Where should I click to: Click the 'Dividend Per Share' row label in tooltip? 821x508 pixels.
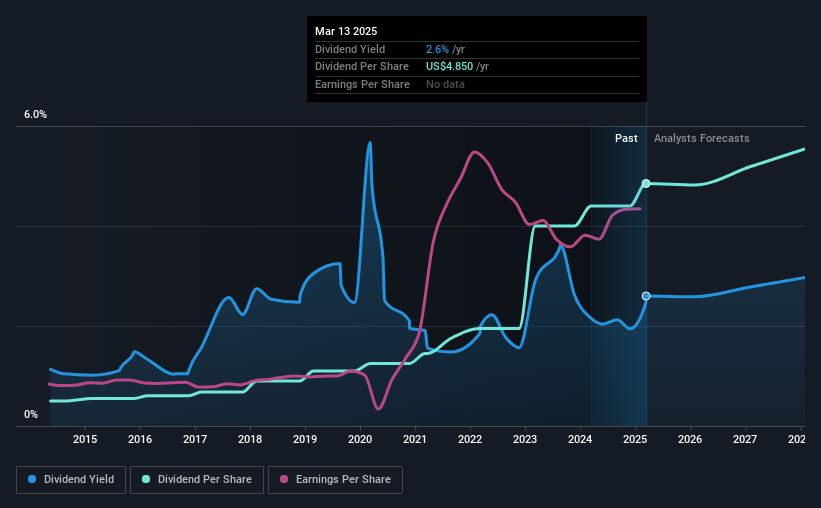tap(362, 67)
